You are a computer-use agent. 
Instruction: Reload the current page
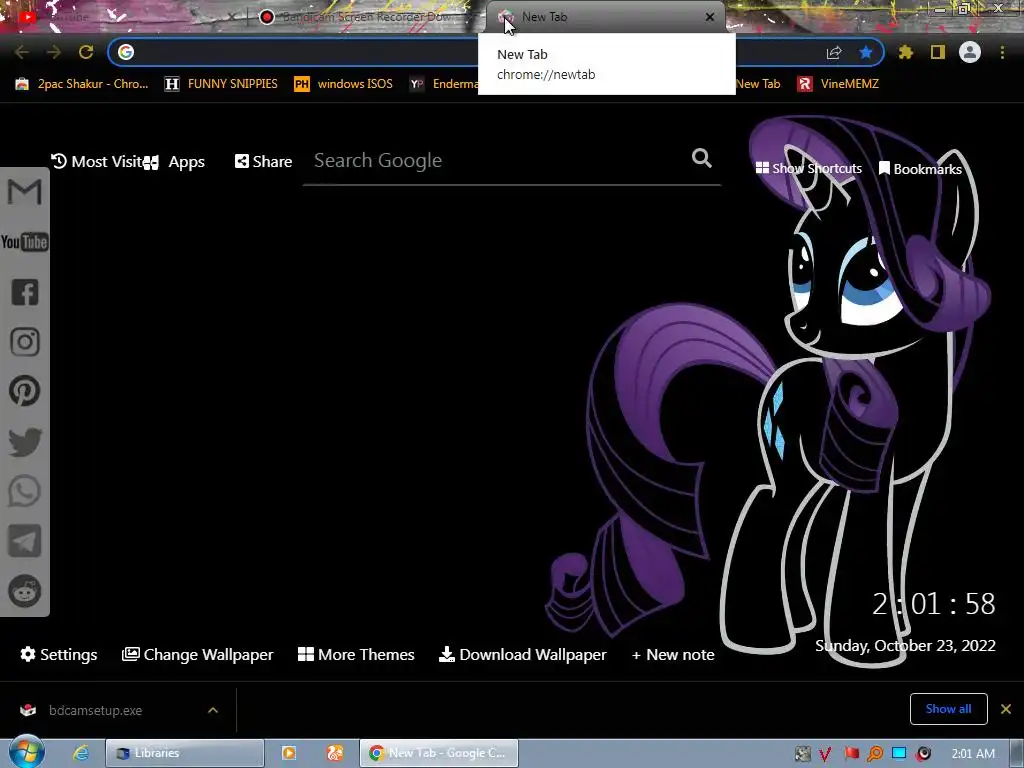86,52
